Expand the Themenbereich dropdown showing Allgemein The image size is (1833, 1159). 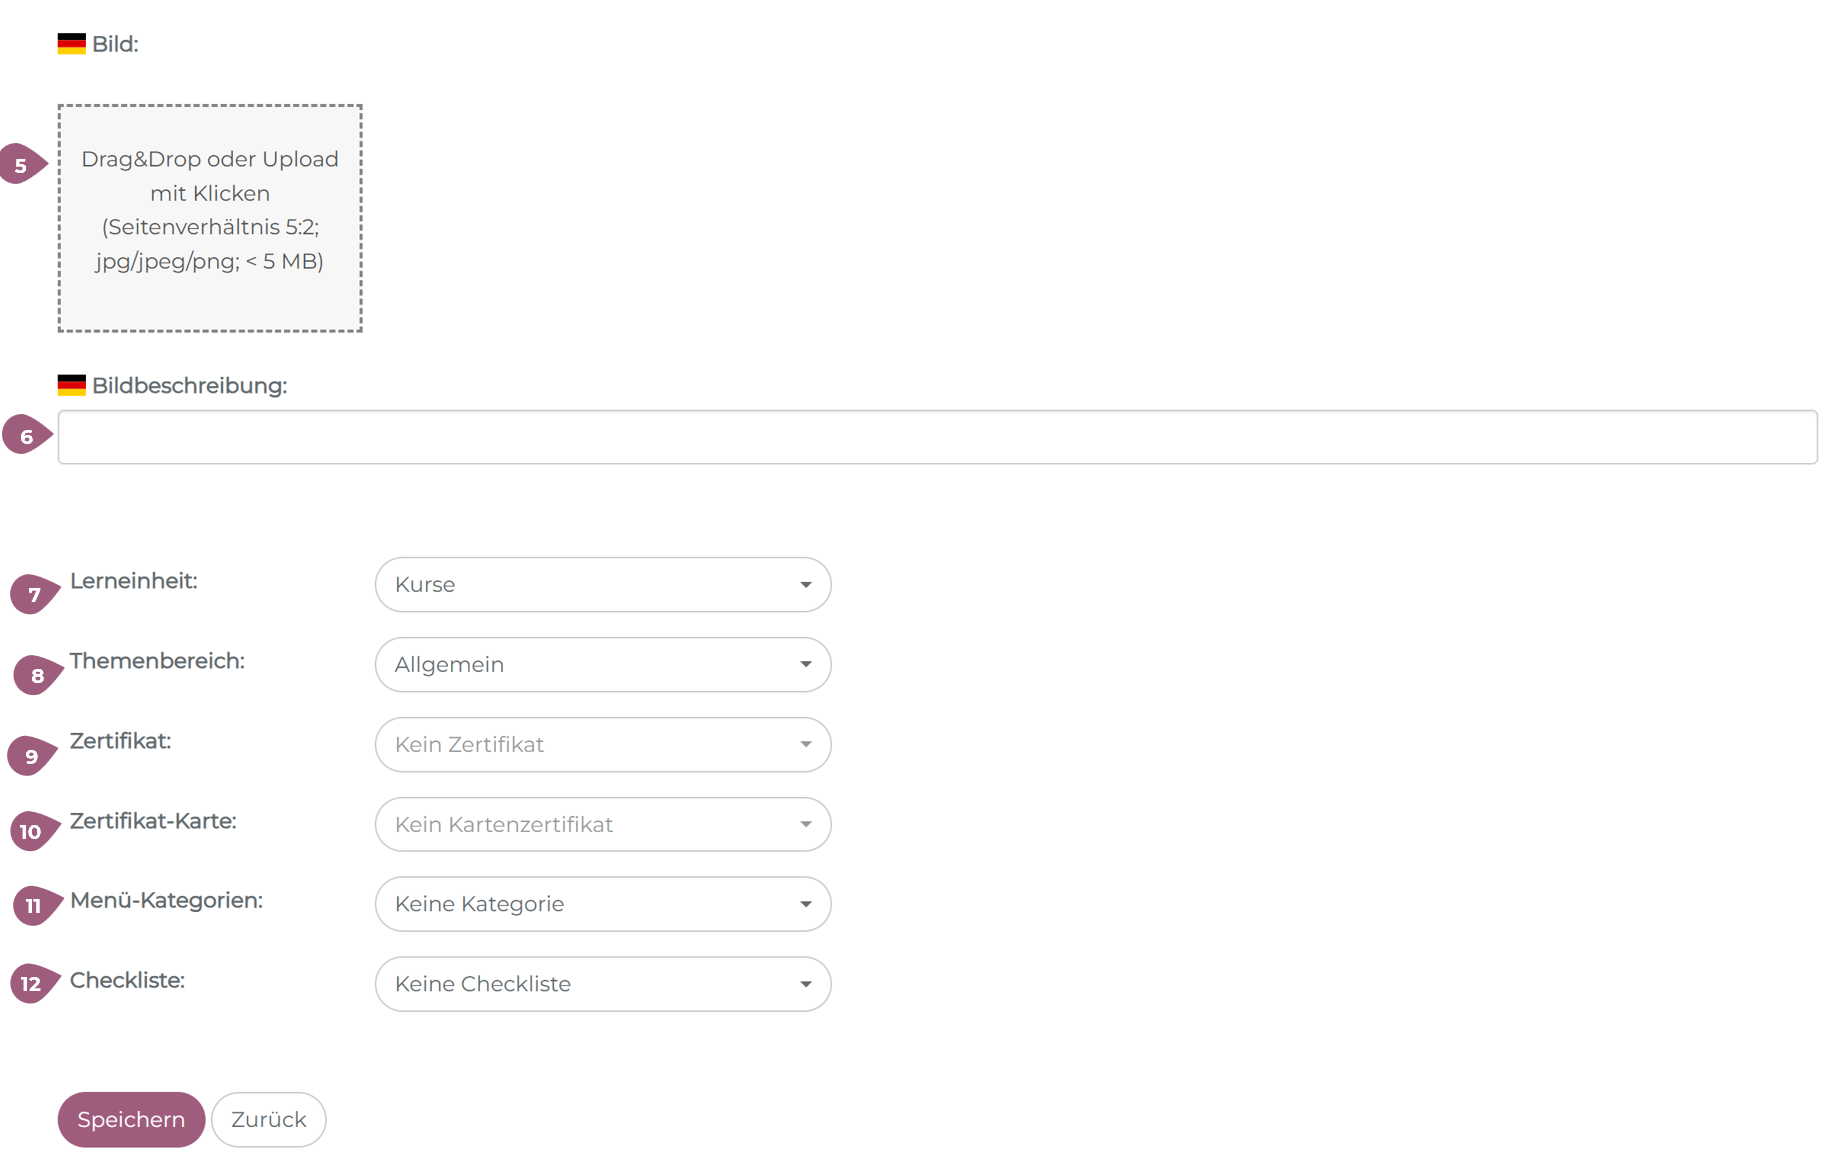[602, 665]
